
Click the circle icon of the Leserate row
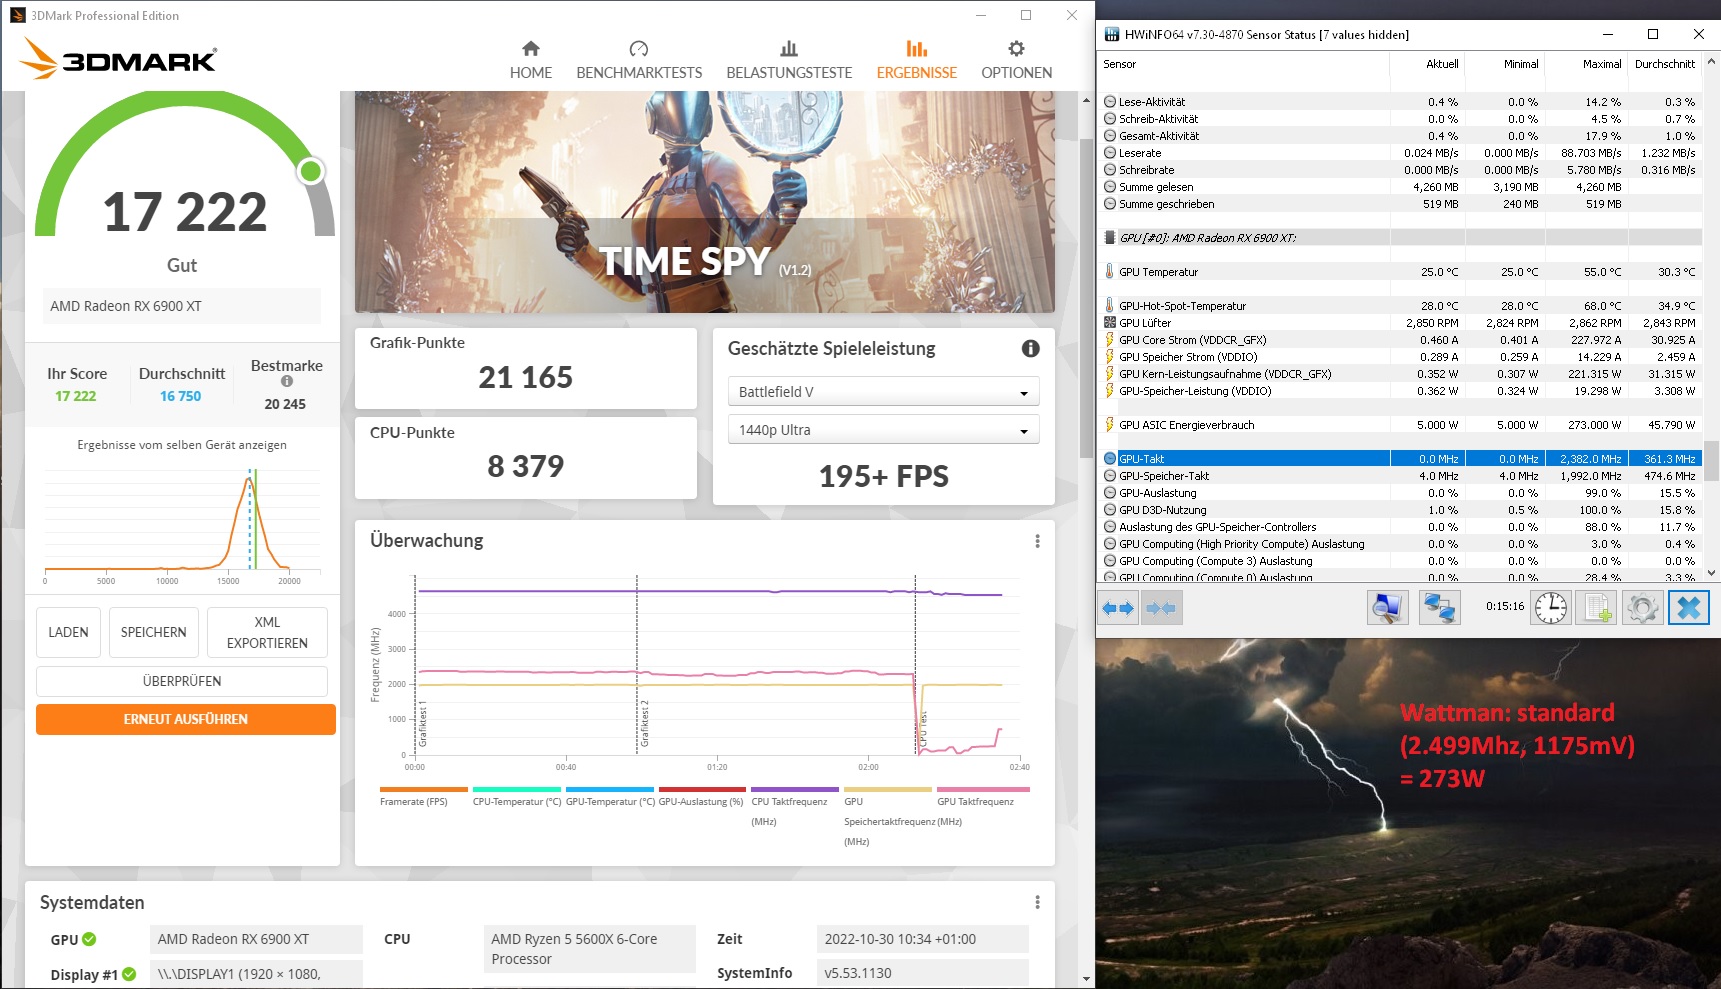1109,153
